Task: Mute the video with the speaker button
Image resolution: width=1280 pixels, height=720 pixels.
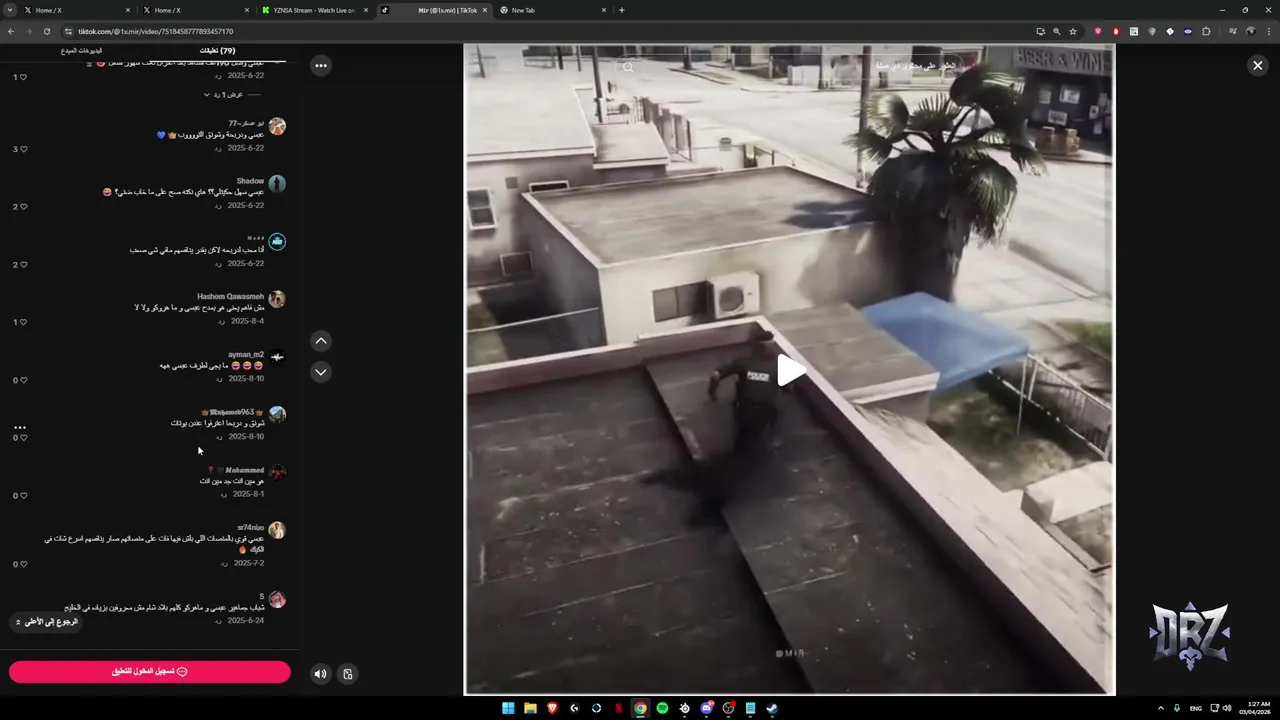Action: (x=320, y=674)
